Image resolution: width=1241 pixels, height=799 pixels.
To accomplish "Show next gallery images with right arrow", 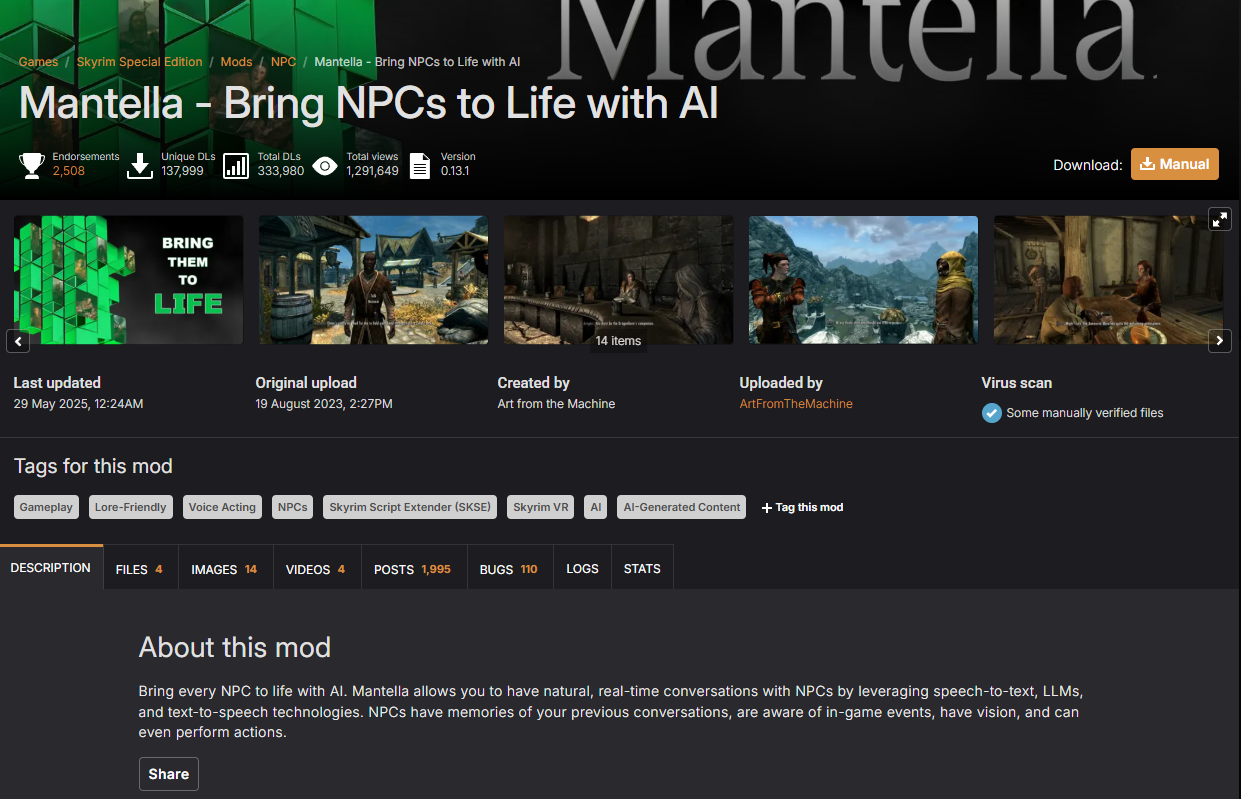I will pos(1219,341).
